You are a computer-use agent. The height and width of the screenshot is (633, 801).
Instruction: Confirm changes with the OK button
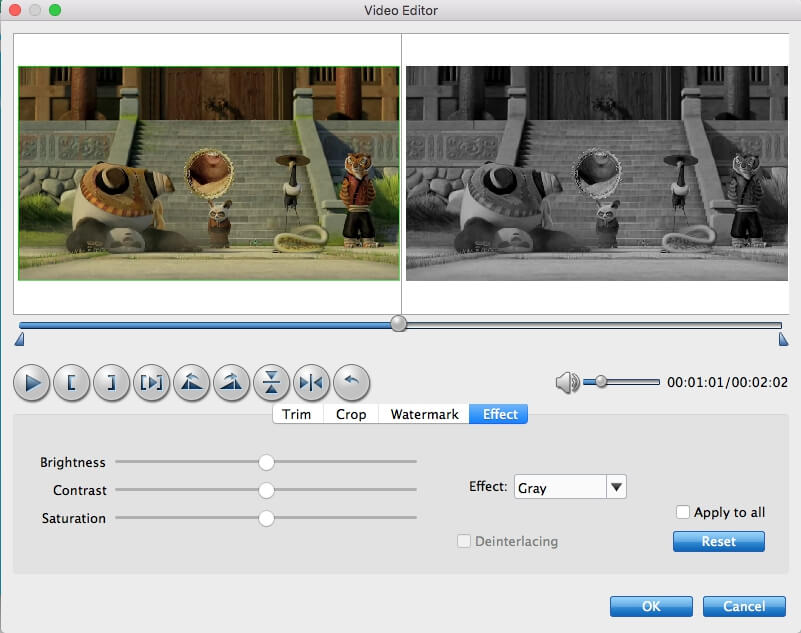[651, 606]
